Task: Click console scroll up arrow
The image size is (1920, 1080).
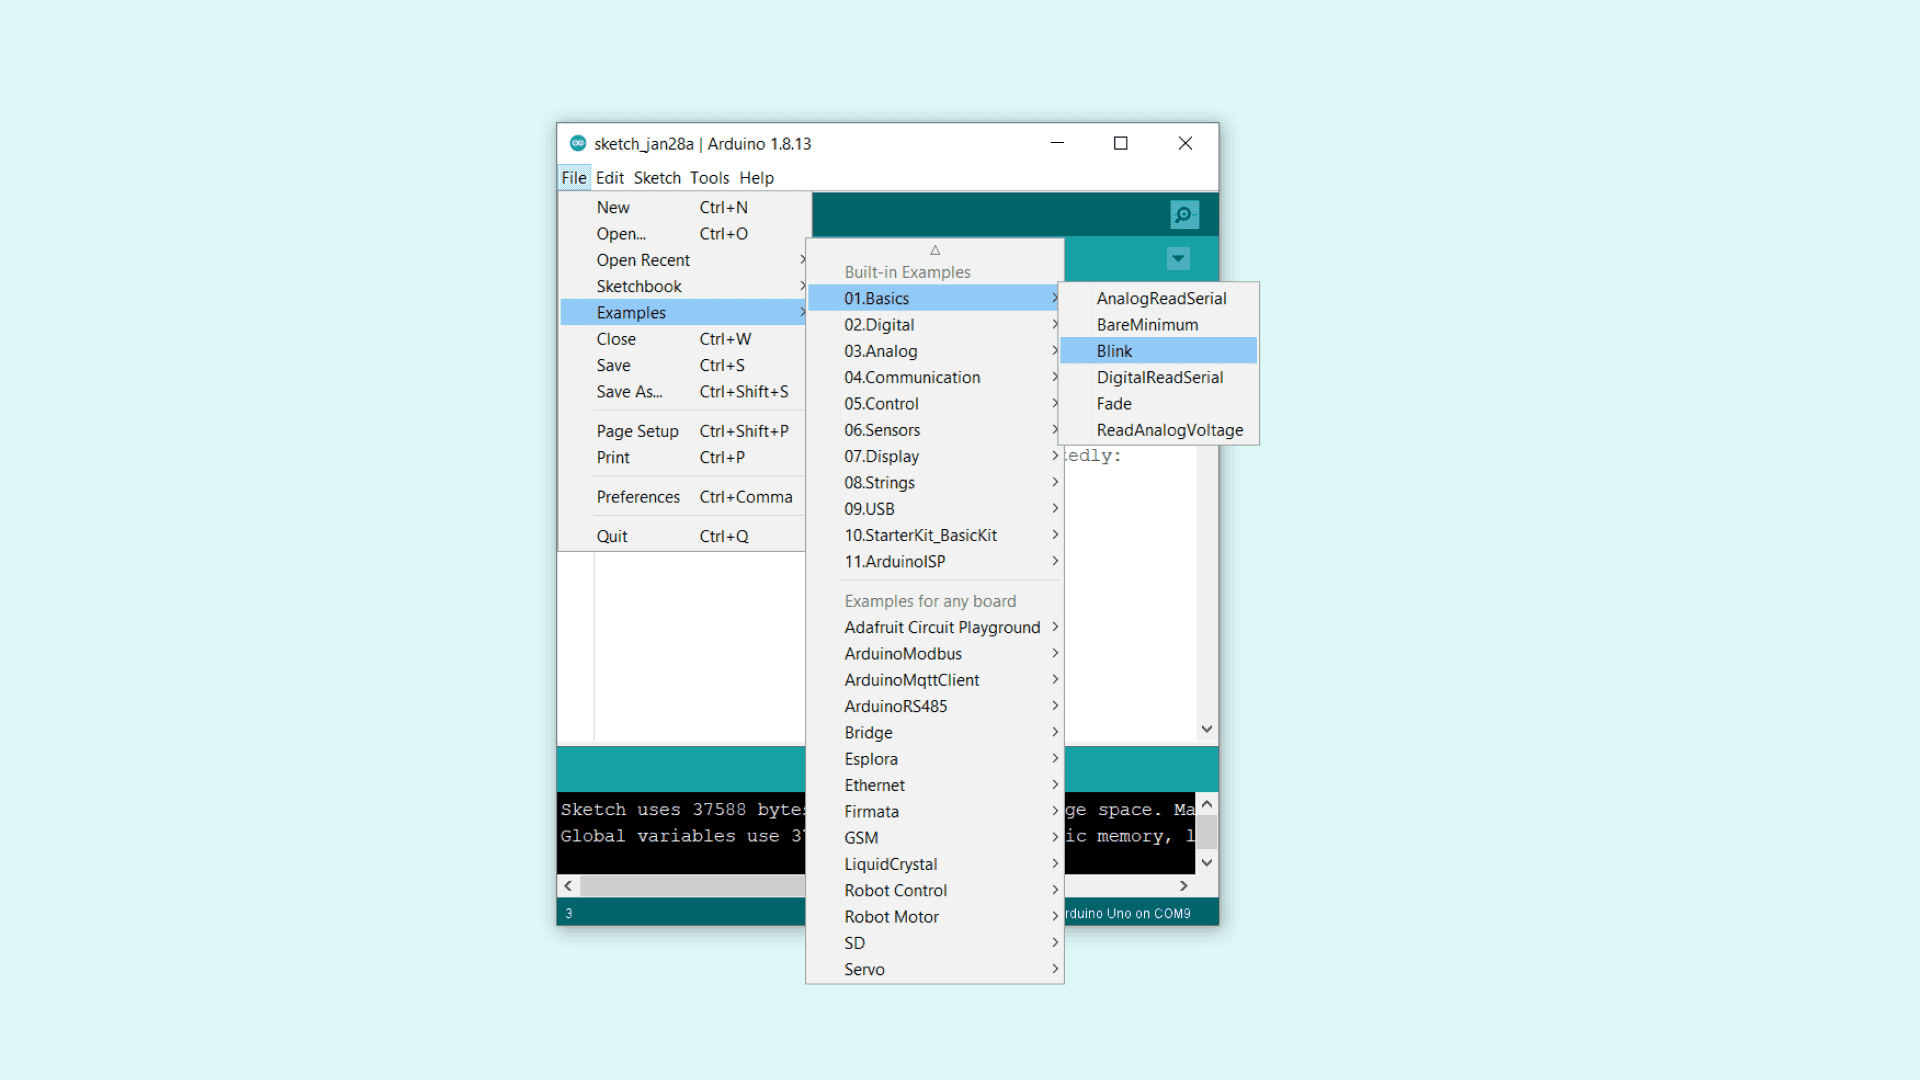Action: coord(1207,804)
